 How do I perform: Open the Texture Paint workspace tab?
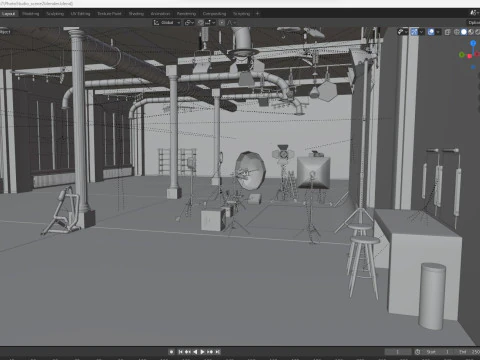pos(109,14)
